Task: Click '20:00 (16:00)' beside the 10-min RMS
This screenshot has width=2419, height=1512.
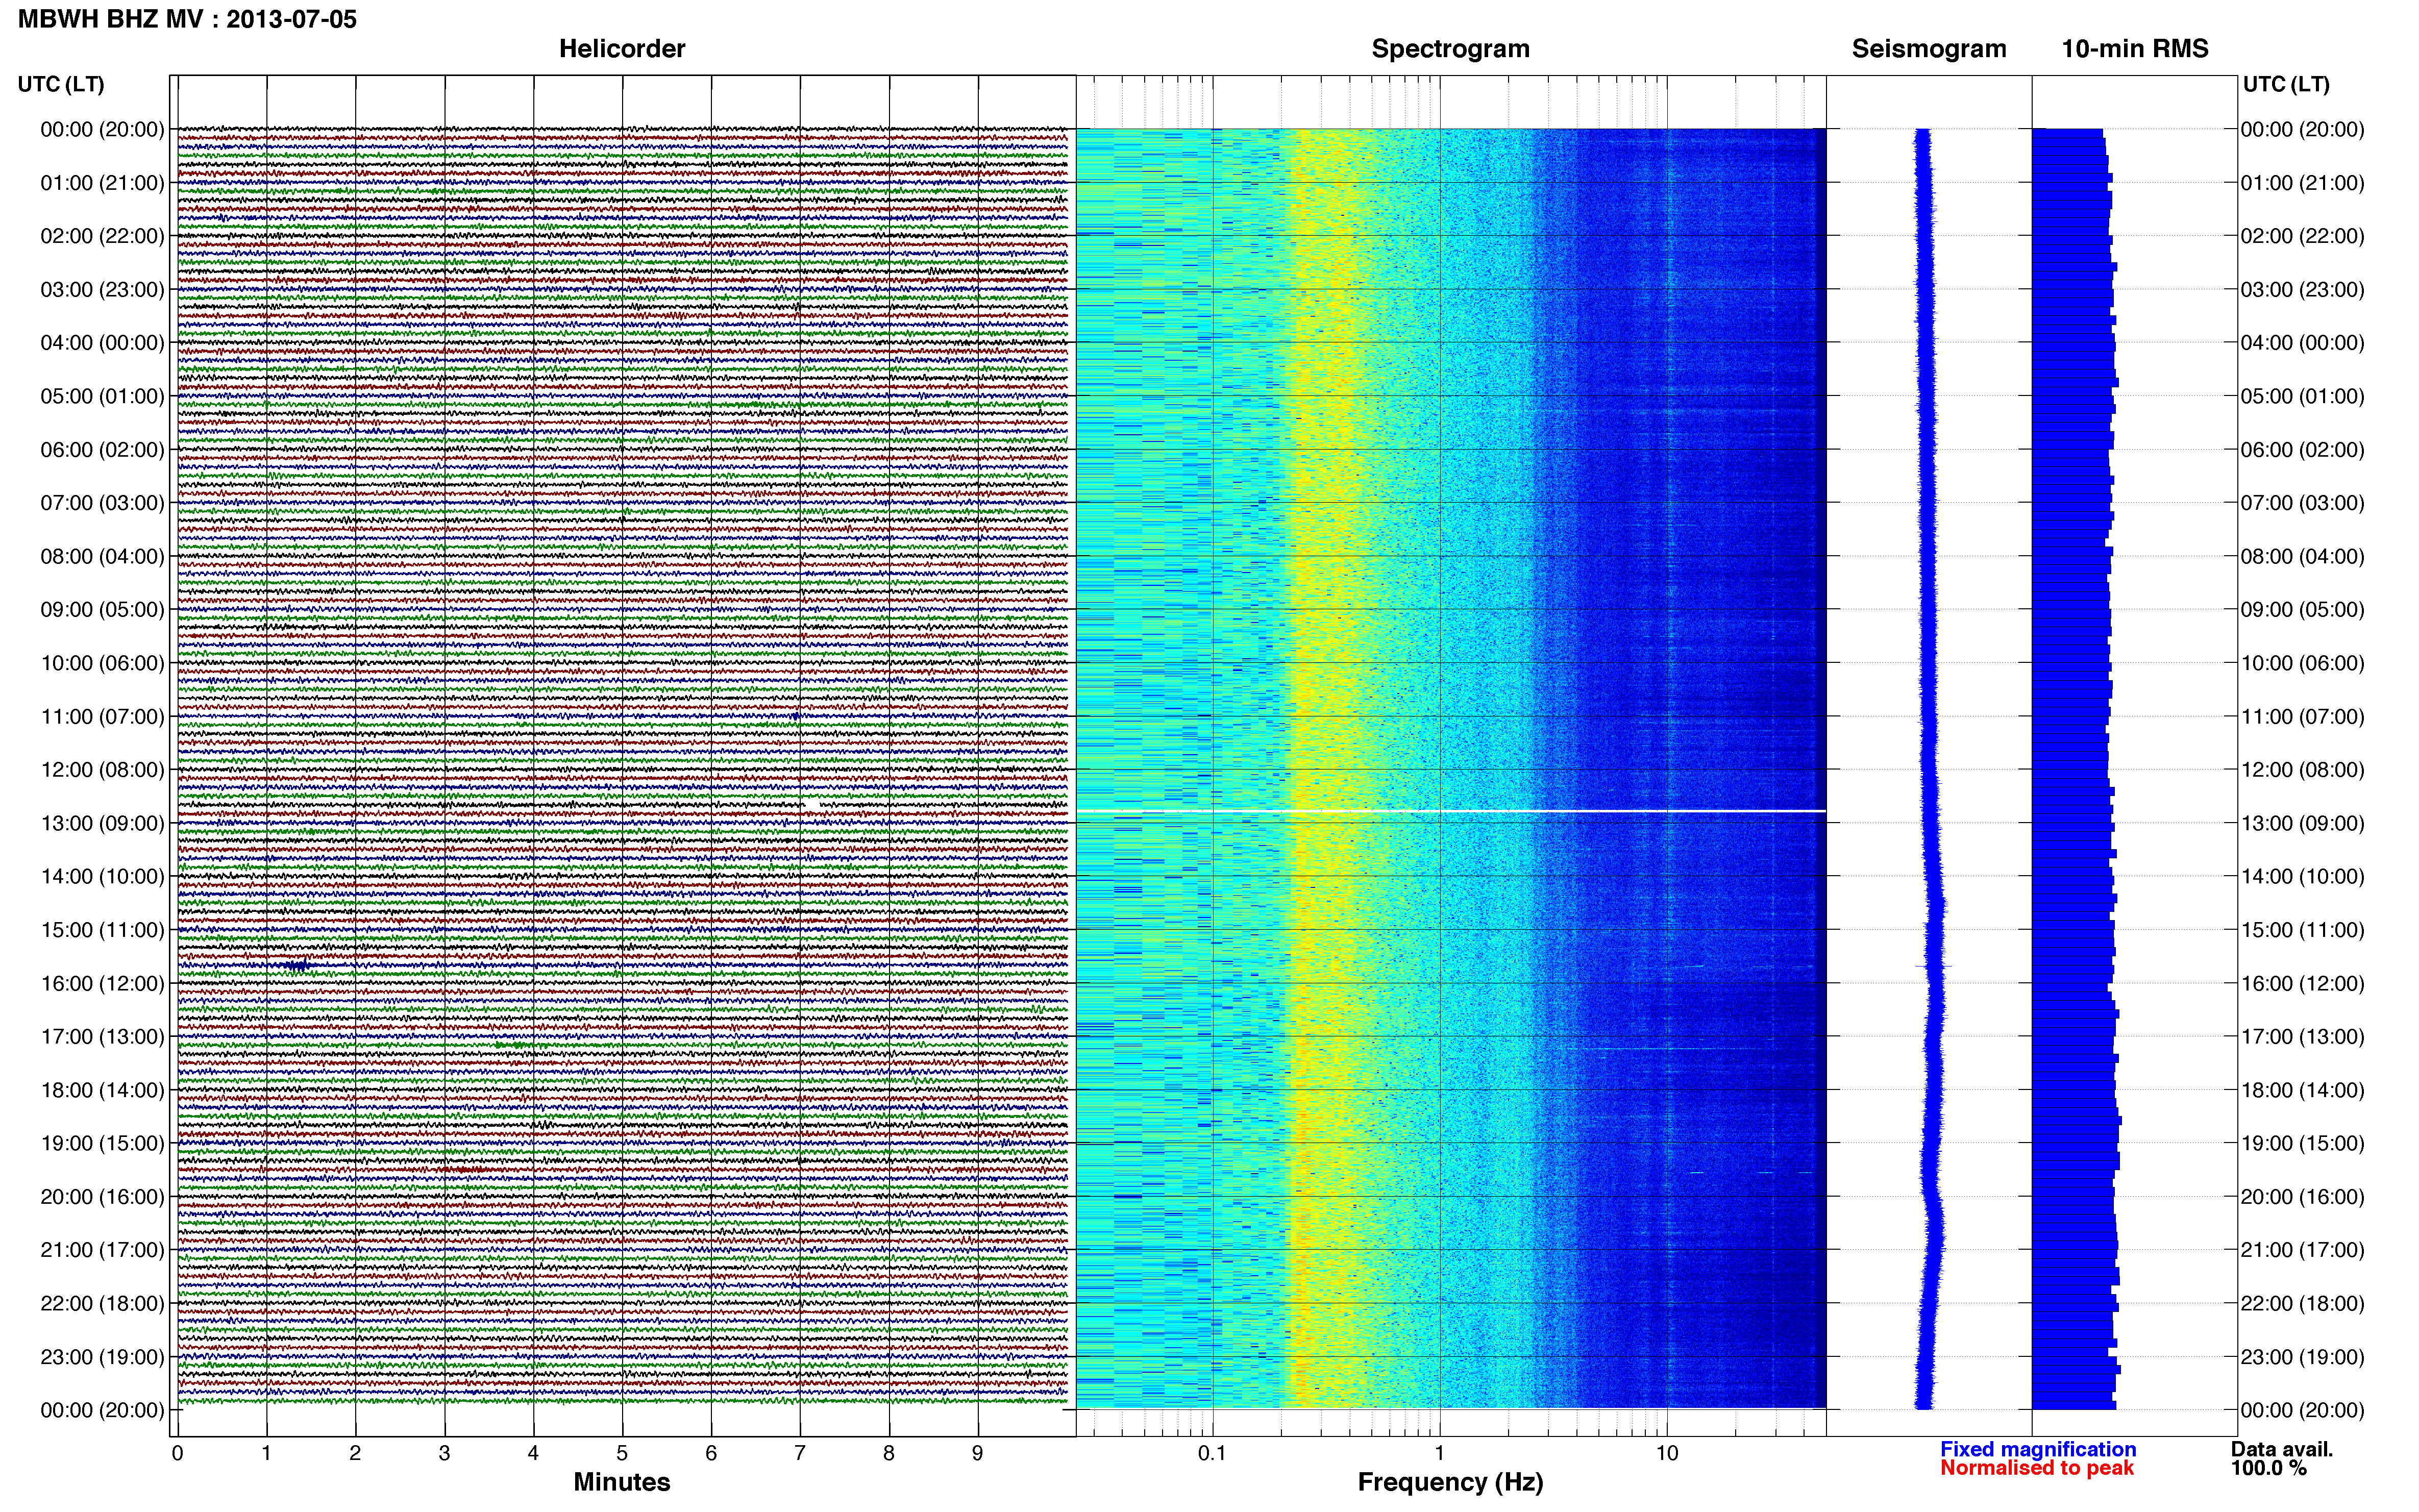Action: coord(2302,1197)
